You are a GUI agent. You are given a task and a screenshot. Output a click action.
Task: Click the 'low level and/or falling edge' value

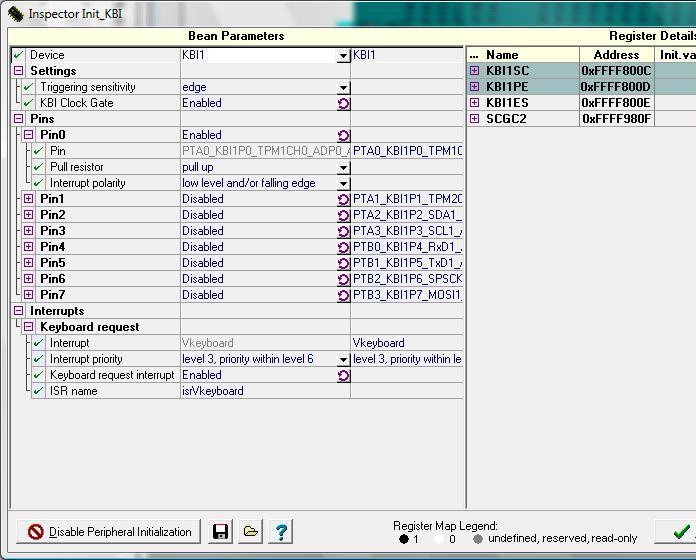coord(249,183)
